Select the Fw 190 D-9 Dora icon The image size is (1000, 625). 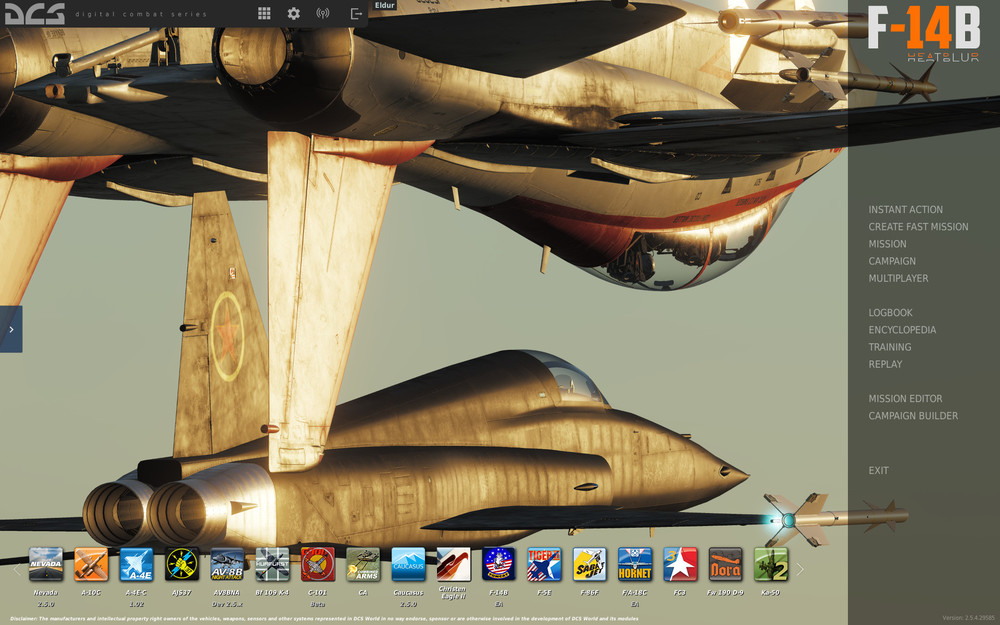[x=725, y=564]
